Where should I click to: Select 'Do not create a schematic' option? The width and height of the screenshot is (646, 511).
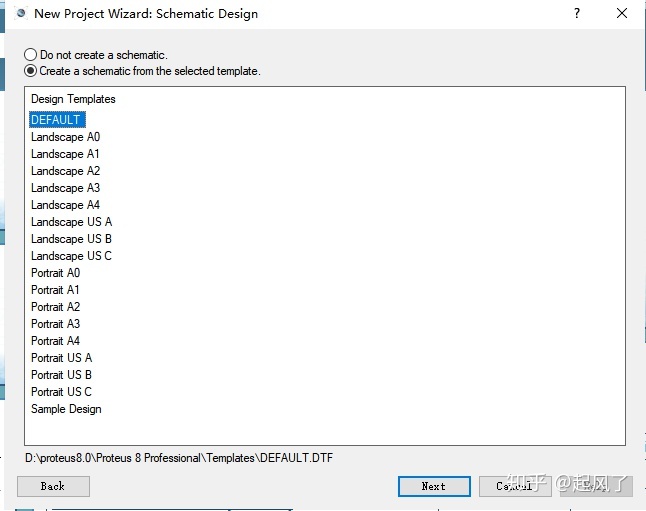click(96, 55)
